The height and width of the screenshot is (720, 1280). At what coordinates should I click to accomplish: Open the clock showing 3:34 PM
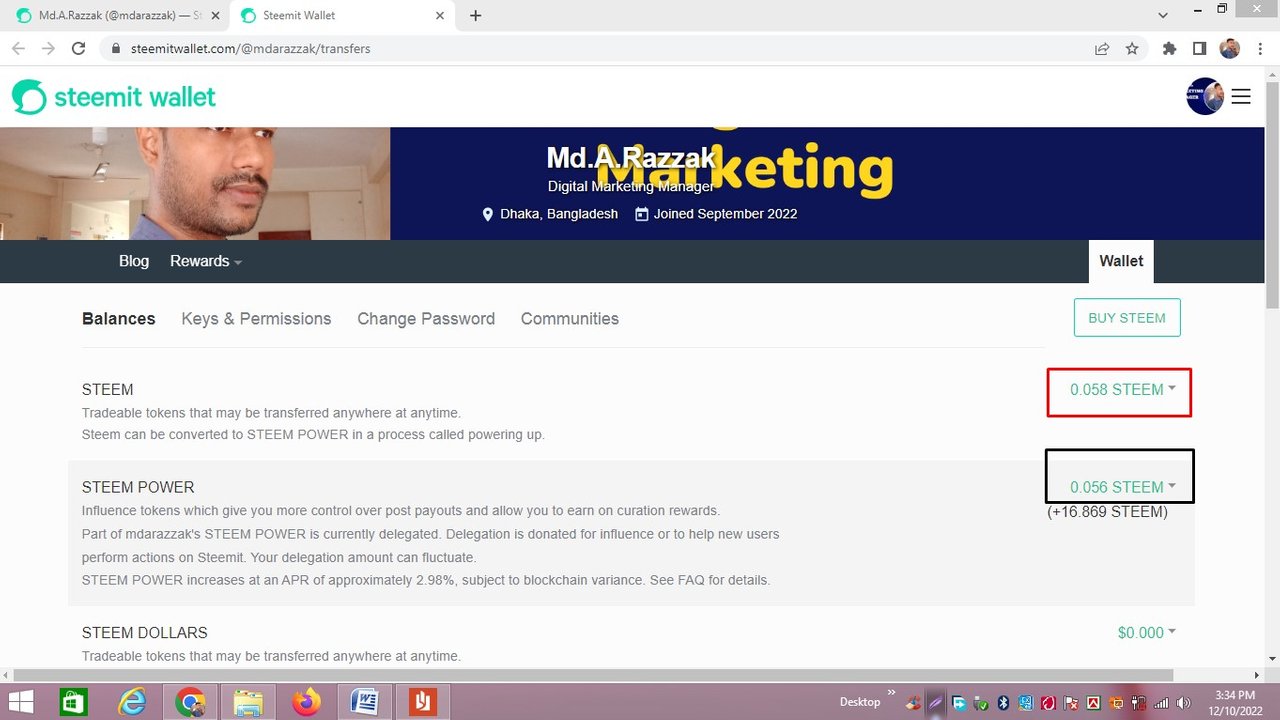click(1235, 702)
